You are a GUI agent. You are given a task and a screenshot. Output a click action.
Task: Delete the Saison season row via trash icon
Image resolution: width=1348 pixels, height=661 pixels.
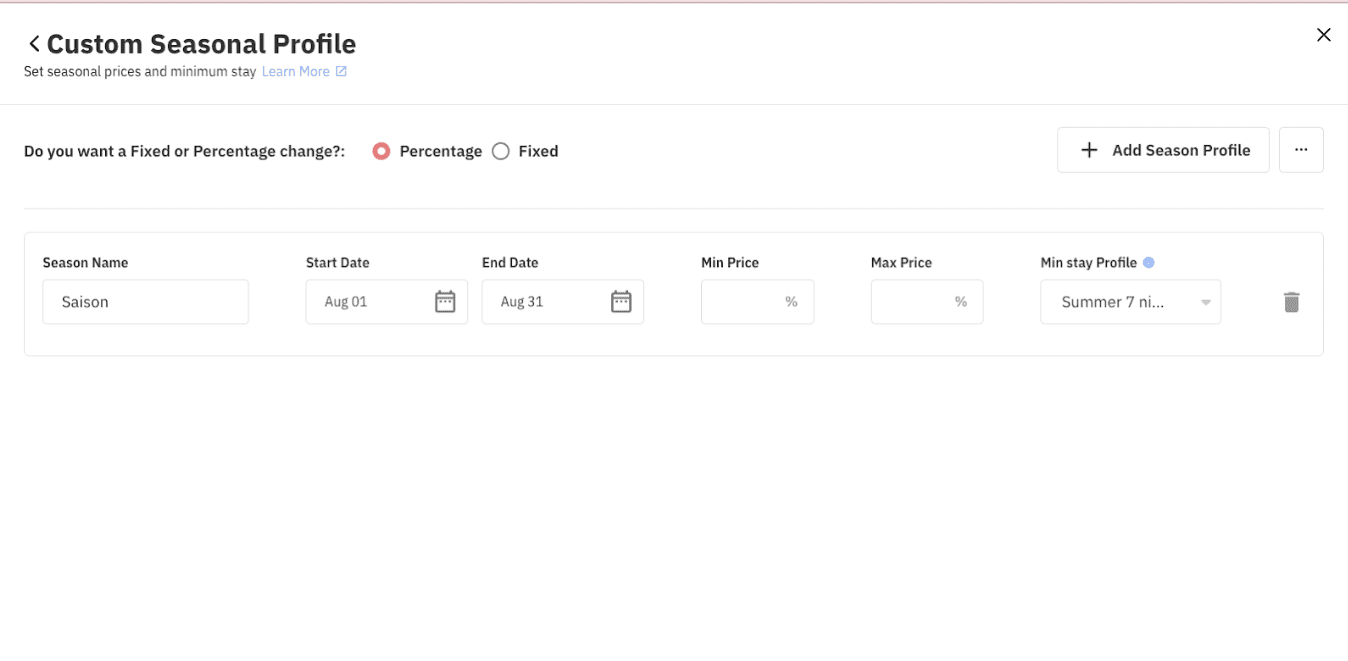click(x=1291, y=301)
